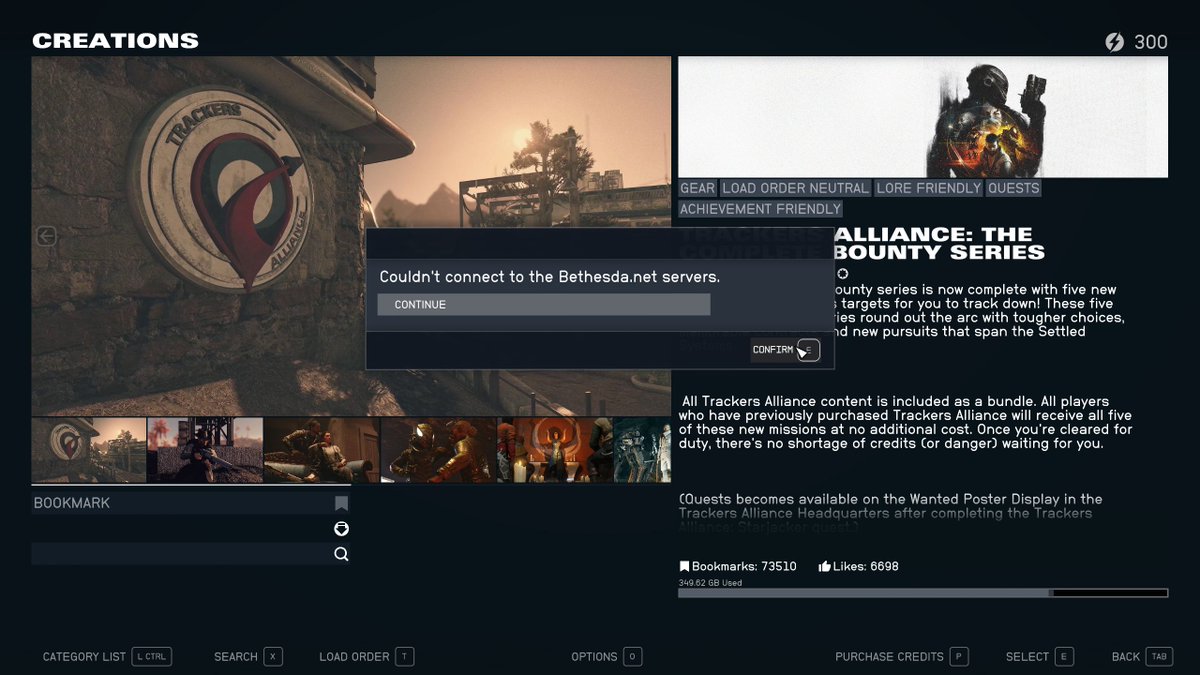Click the 349.62 GB Used label
This screenshot has height=675, width=1200.
710,582
